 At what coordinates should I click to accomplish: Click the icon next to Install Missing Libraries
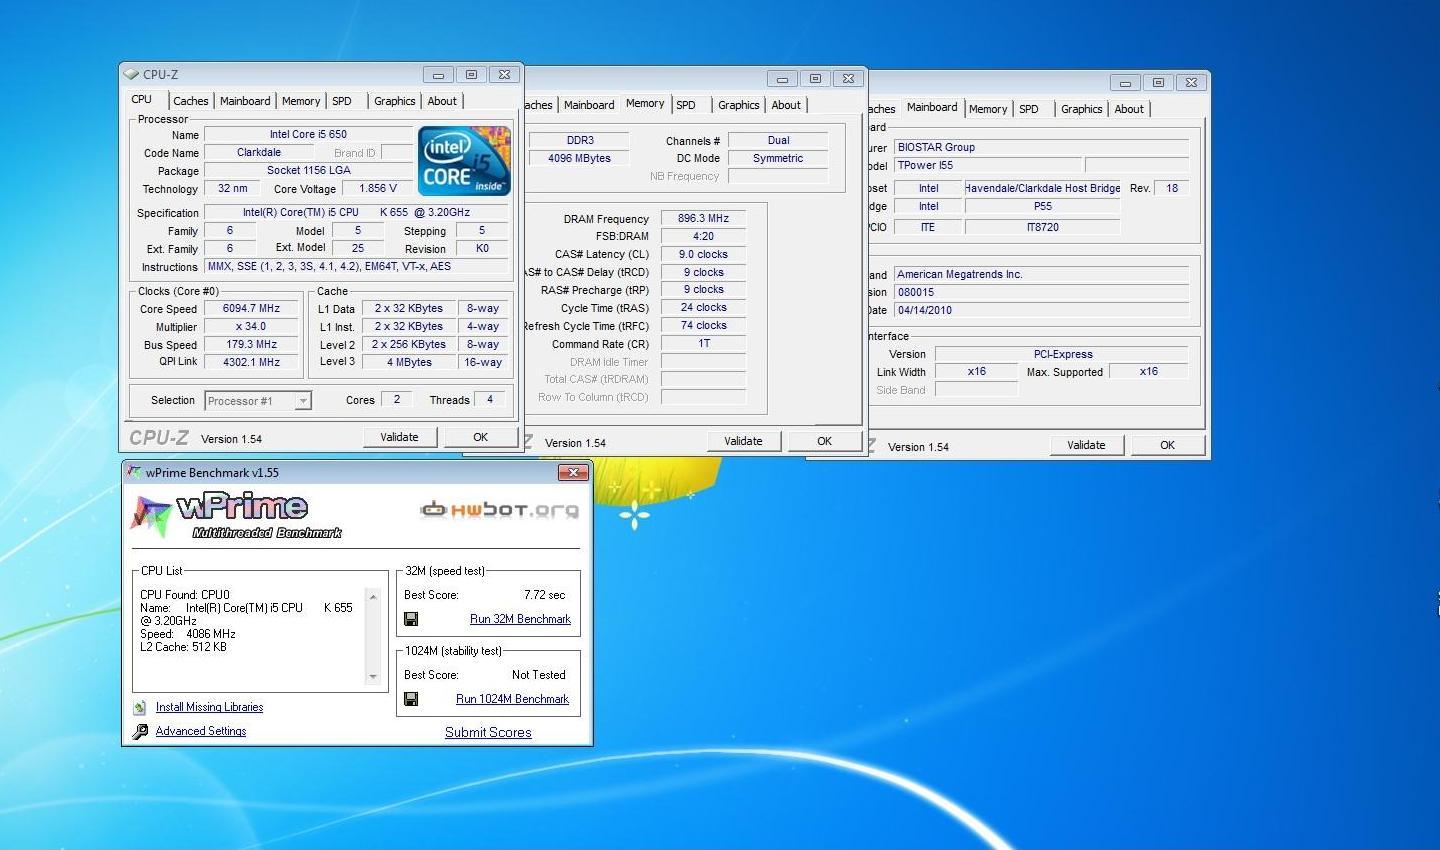[x=140, y=707]
